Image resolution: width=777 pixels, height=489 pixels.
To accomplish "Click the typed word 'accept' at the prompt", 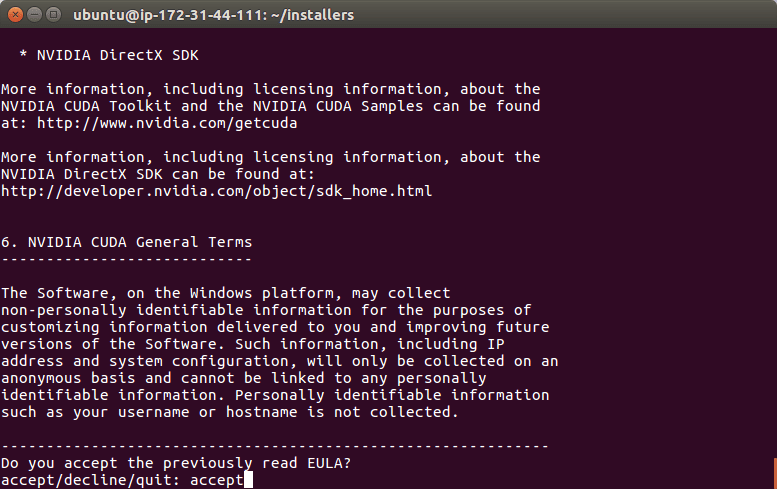I will tap(217, 481).
